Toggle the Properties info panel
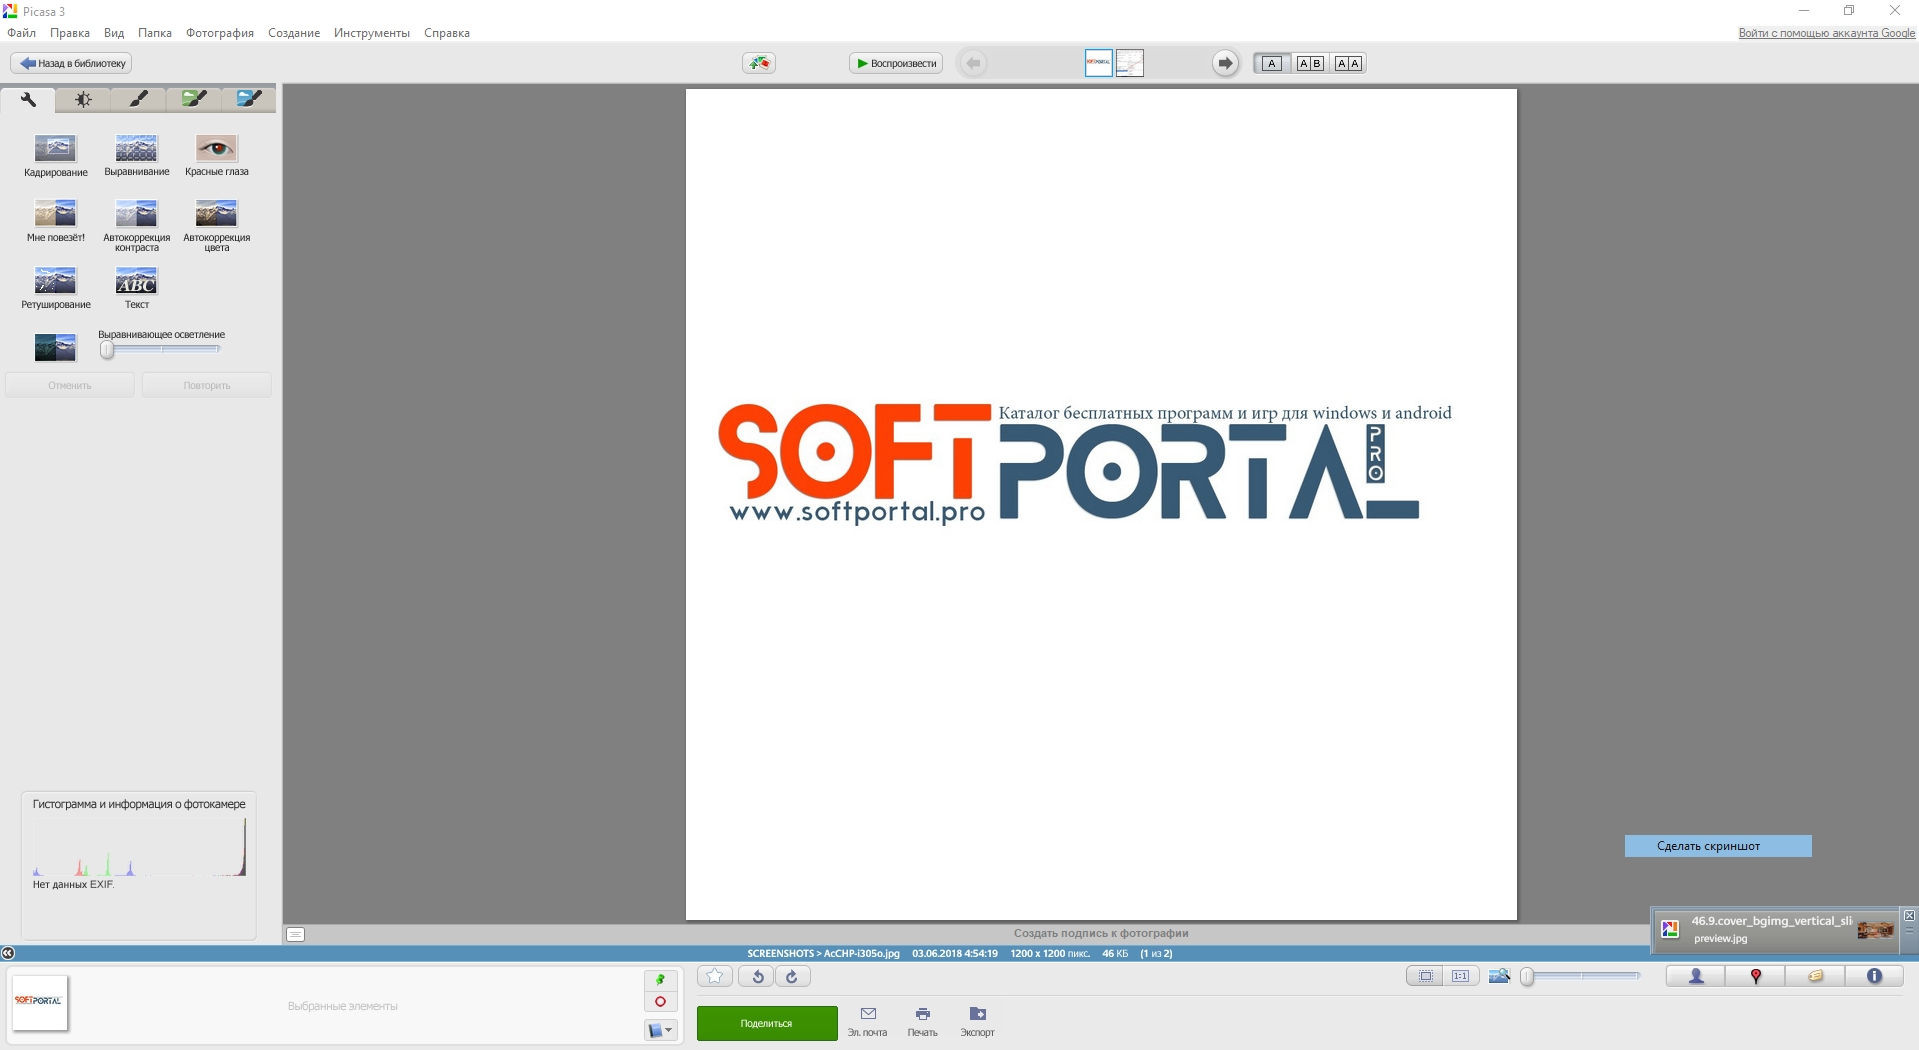 coord(1874,976)
